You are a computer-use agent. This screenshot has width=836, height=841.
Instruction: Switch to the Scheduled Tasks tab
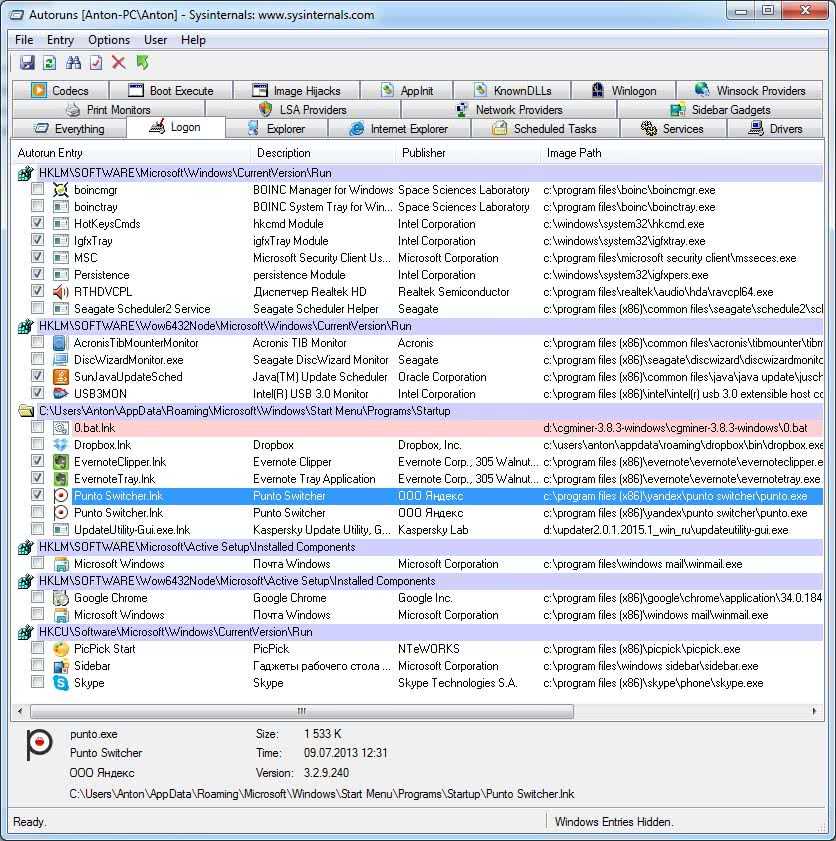tap(545, 129)
